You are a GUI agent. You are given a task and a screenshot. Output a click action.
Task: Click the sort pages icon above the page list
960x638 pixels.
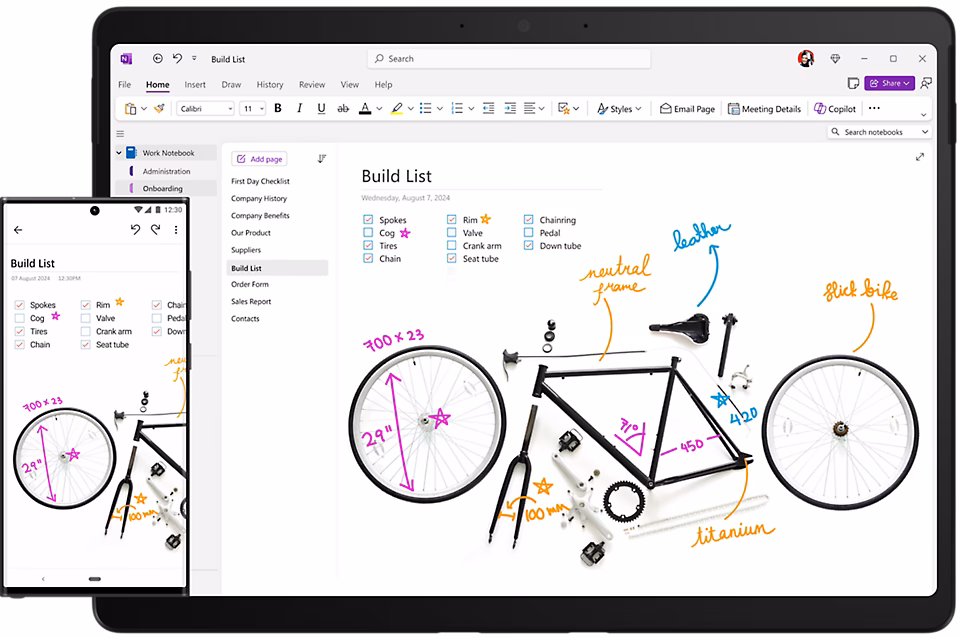[321, 158]
